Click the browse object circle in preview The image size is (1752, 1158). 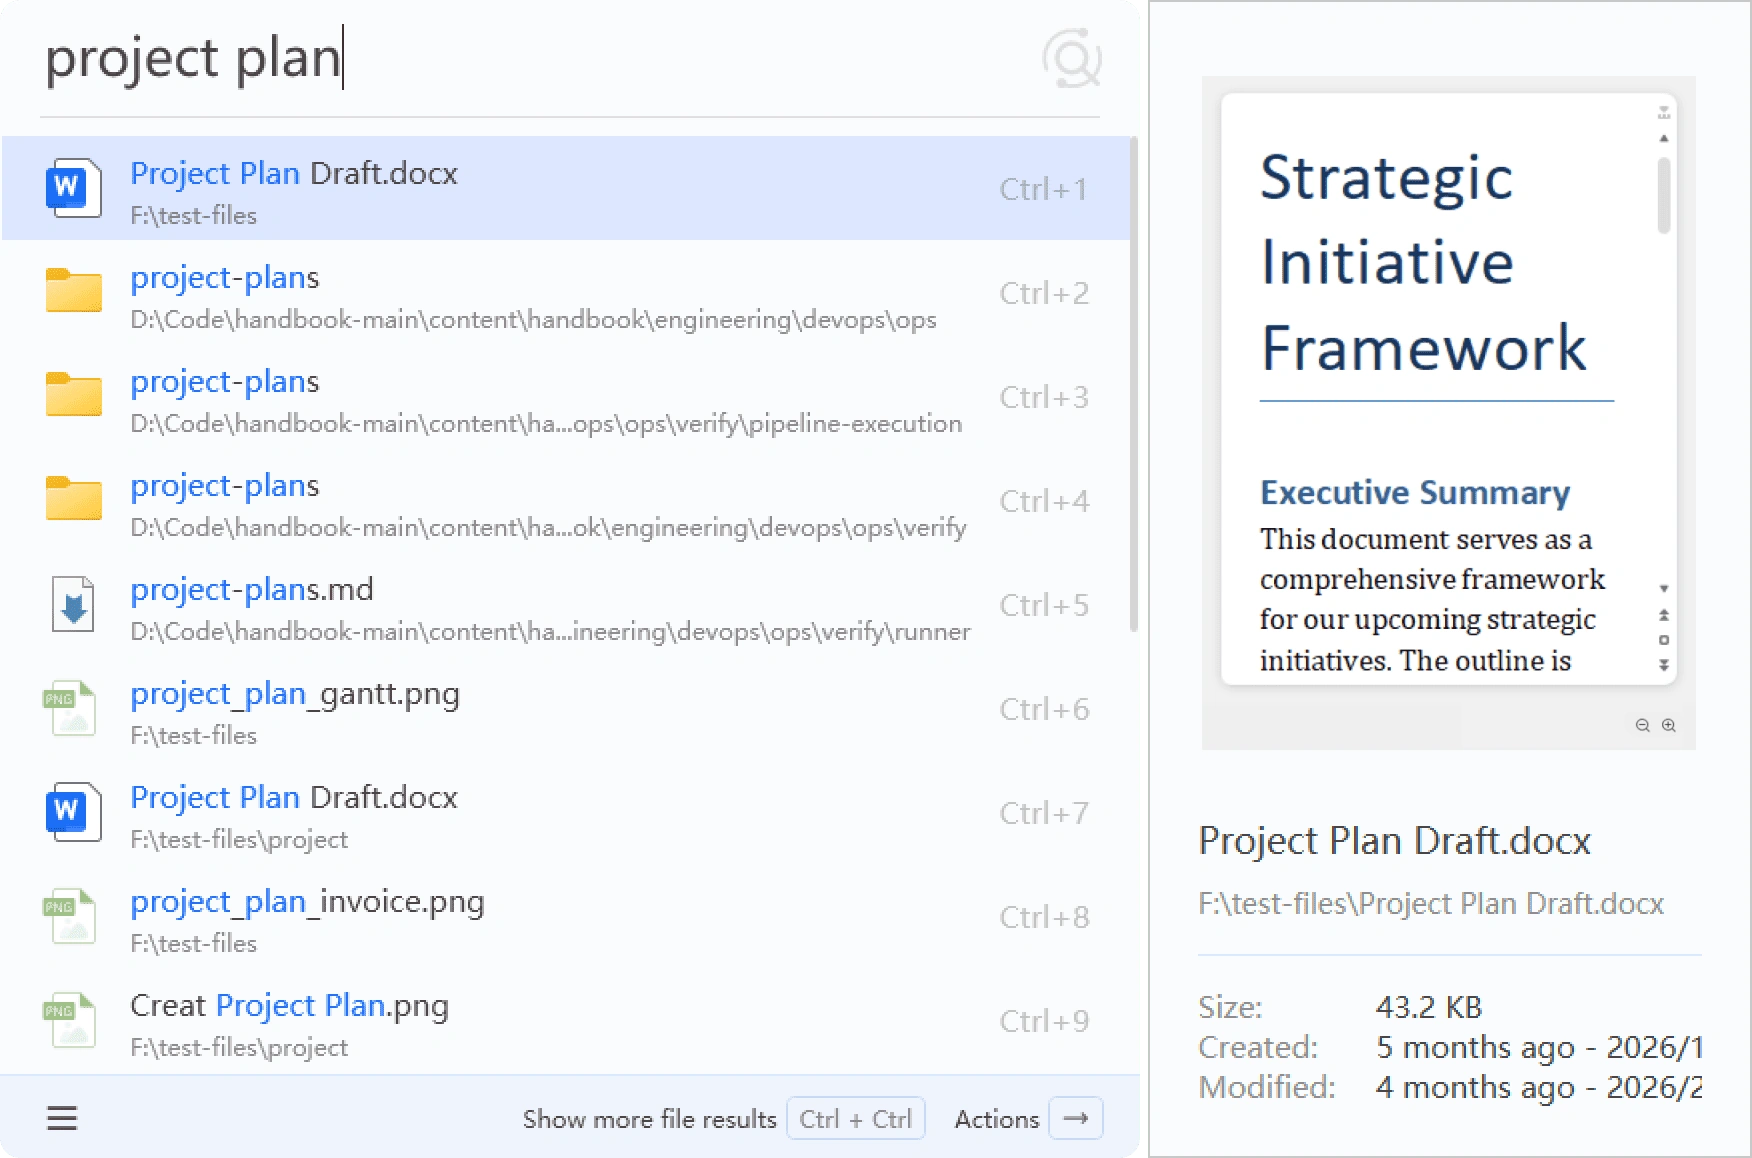[1664, 639]
